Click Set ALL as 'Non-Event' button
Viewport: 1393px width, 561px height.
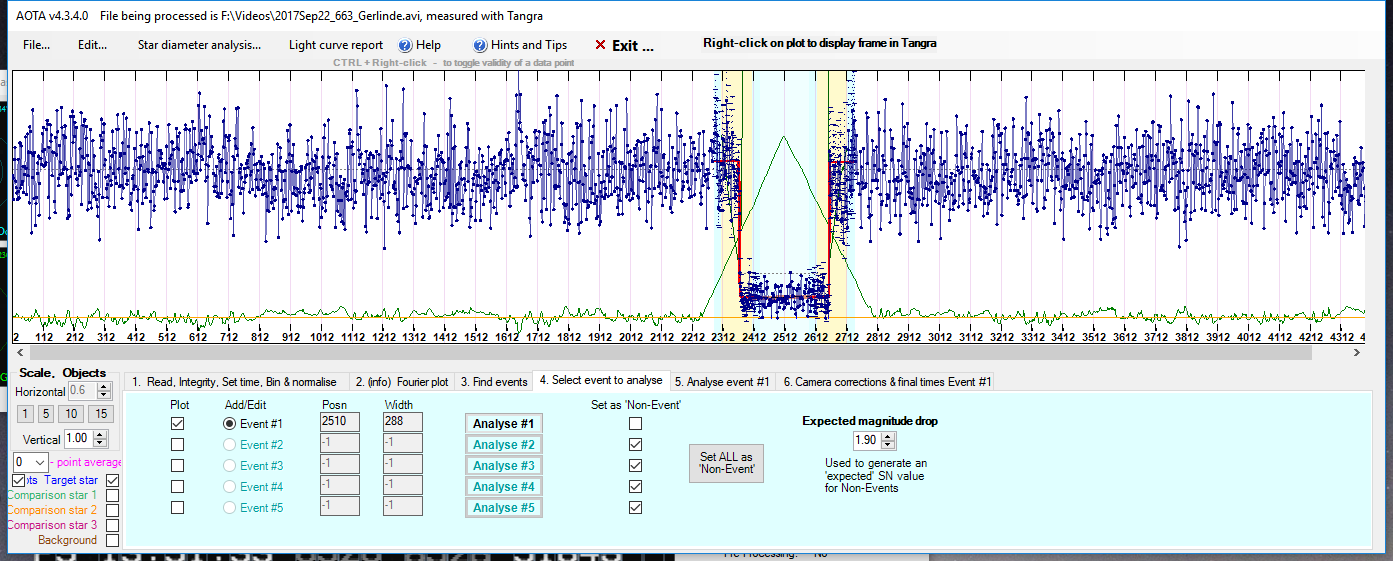point(727,463)
